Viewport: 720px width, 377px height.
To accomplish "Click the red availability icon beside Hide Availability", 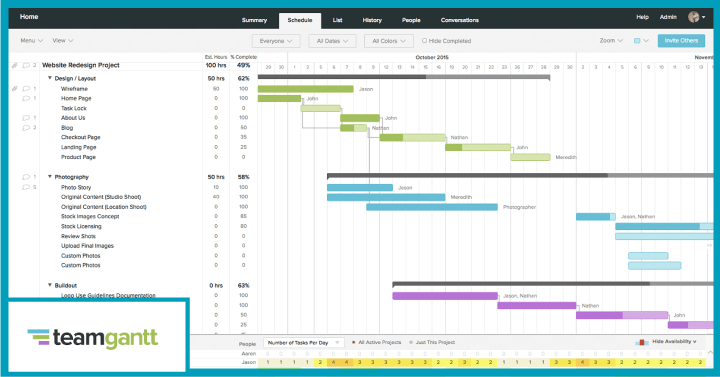I will click(641, 342).
